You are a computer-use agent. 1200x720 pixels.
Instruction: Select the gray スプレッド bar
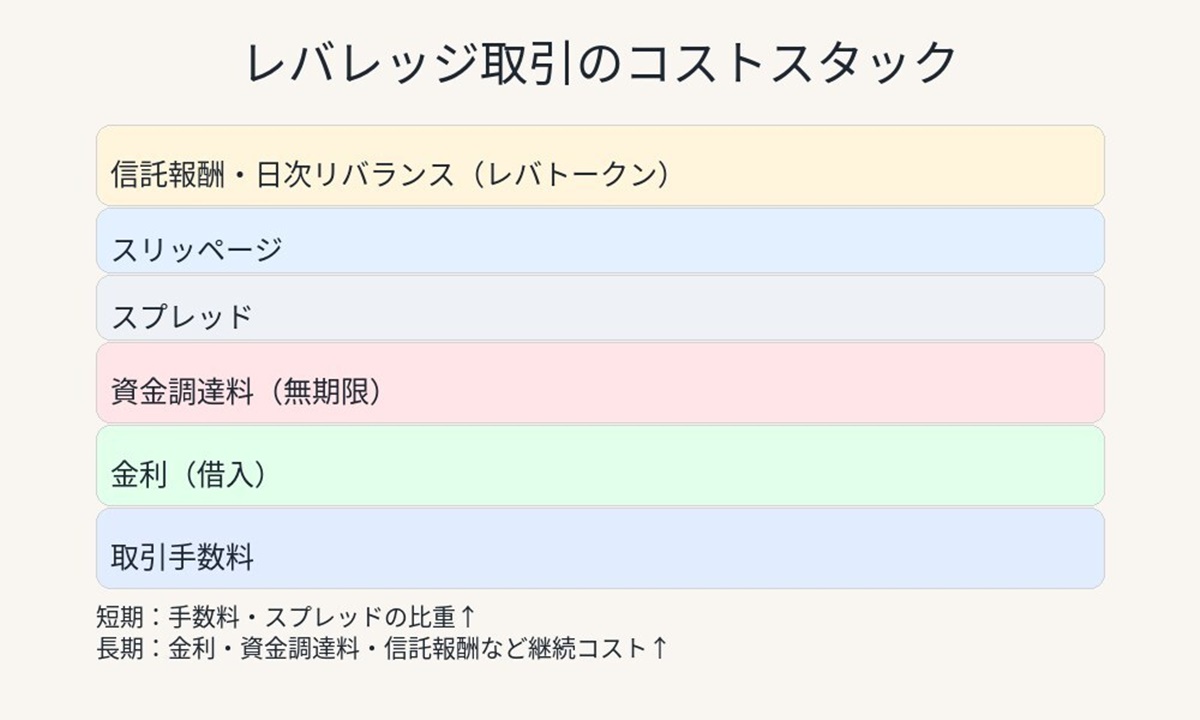tap(600, 308)
